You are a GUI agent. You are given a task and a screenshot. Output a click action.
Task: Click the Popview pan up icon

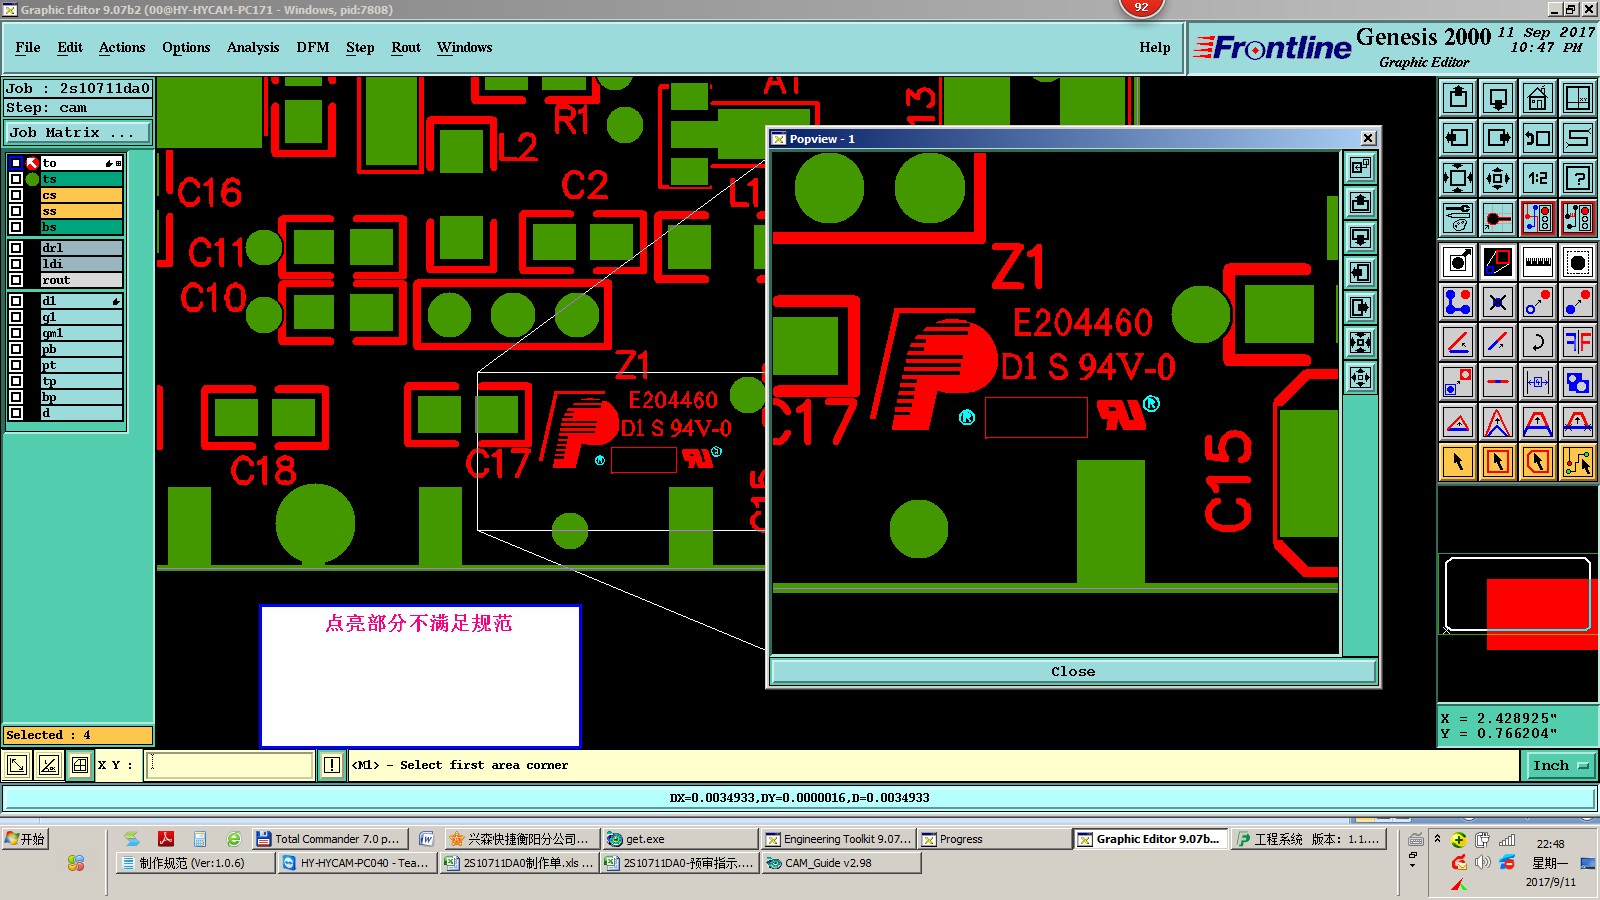[1360, 203]
